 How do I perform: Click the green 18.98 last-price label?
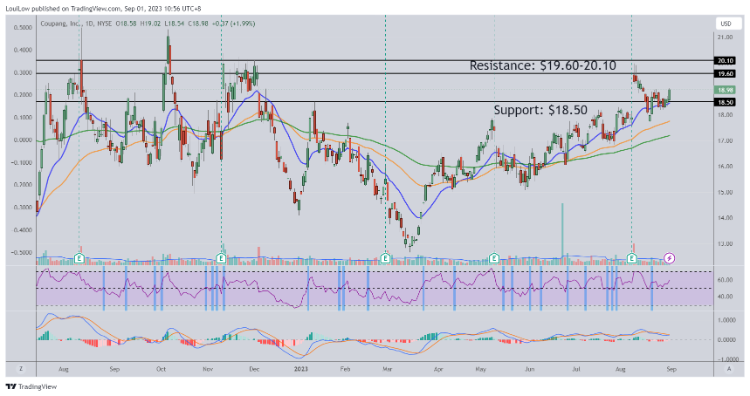point(725,90)
